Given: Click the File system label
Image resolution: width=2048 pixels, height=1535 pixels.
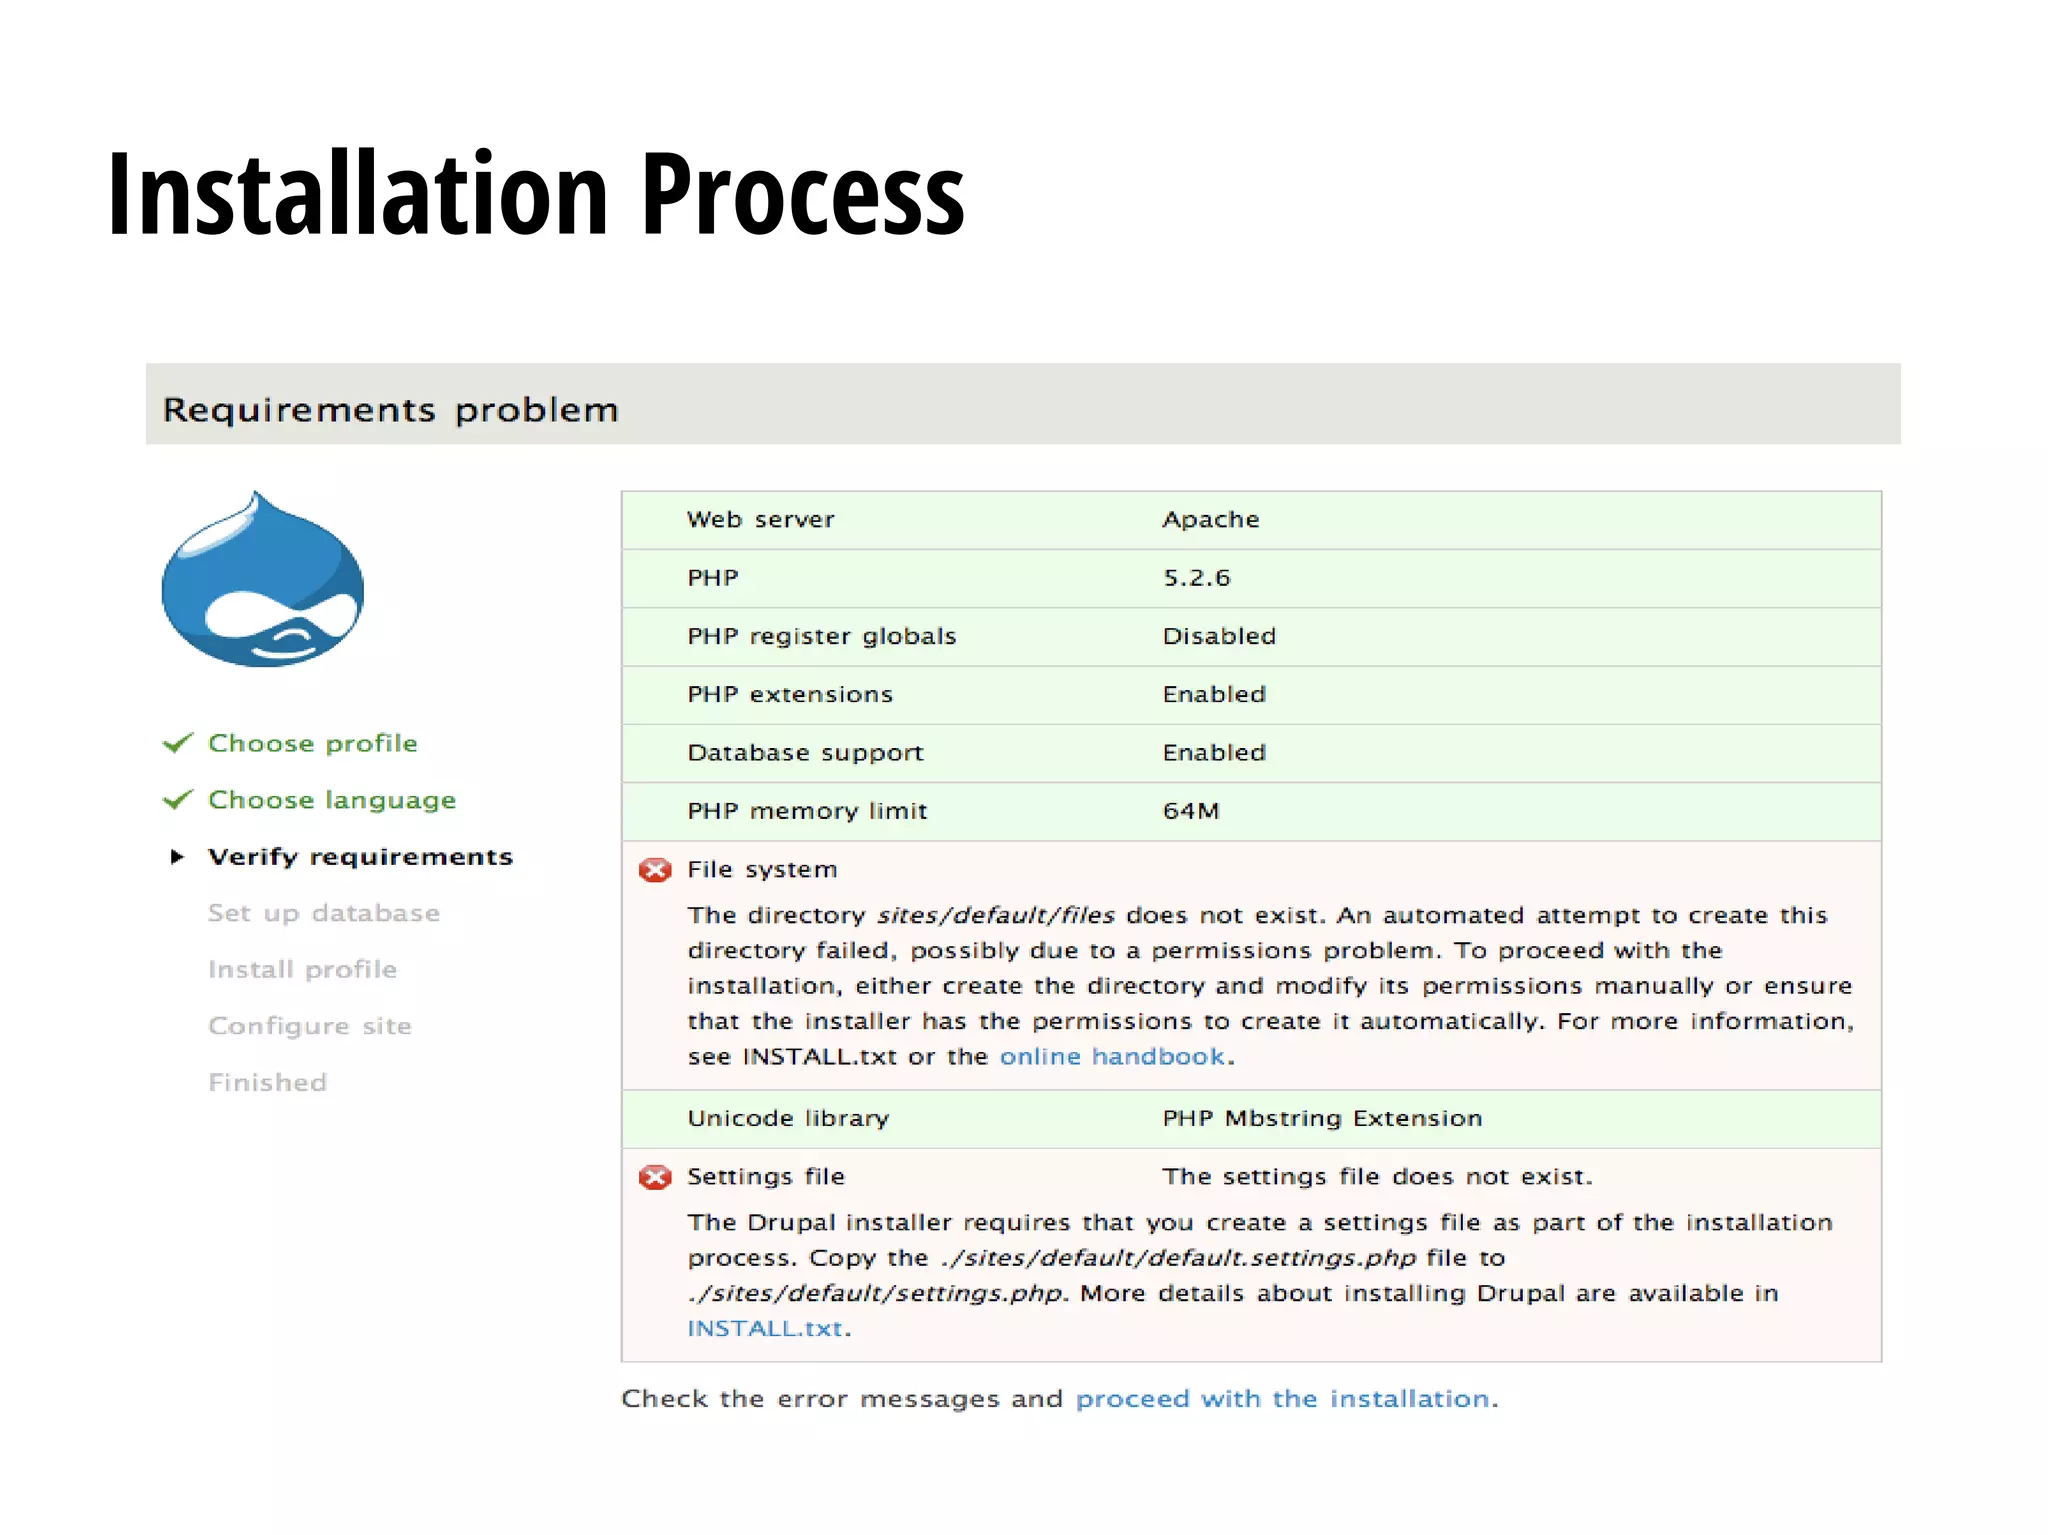Looking at the screenshot, I should click(x=761, y=870).
